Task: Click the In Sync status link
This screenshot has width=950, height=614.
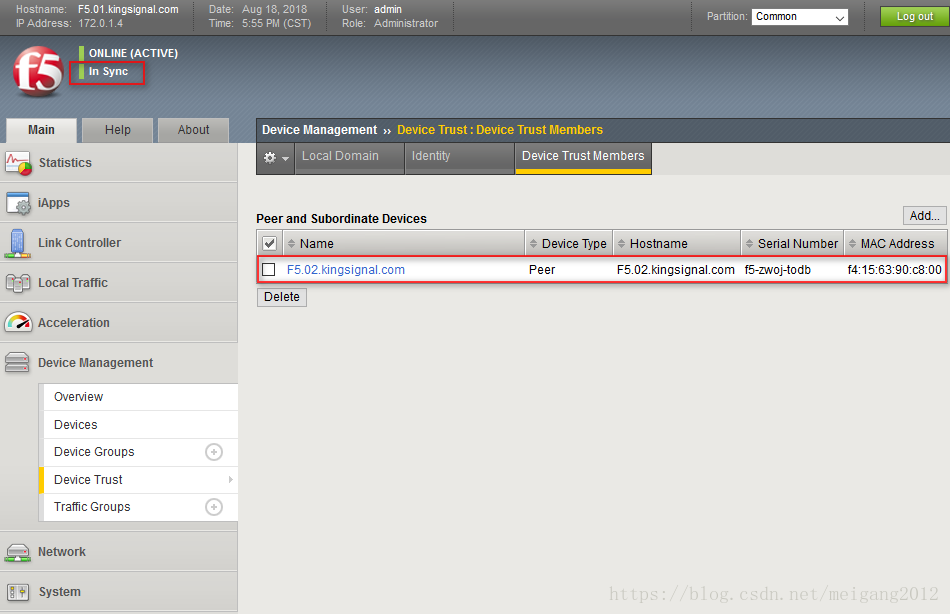Action: point(108,72)
